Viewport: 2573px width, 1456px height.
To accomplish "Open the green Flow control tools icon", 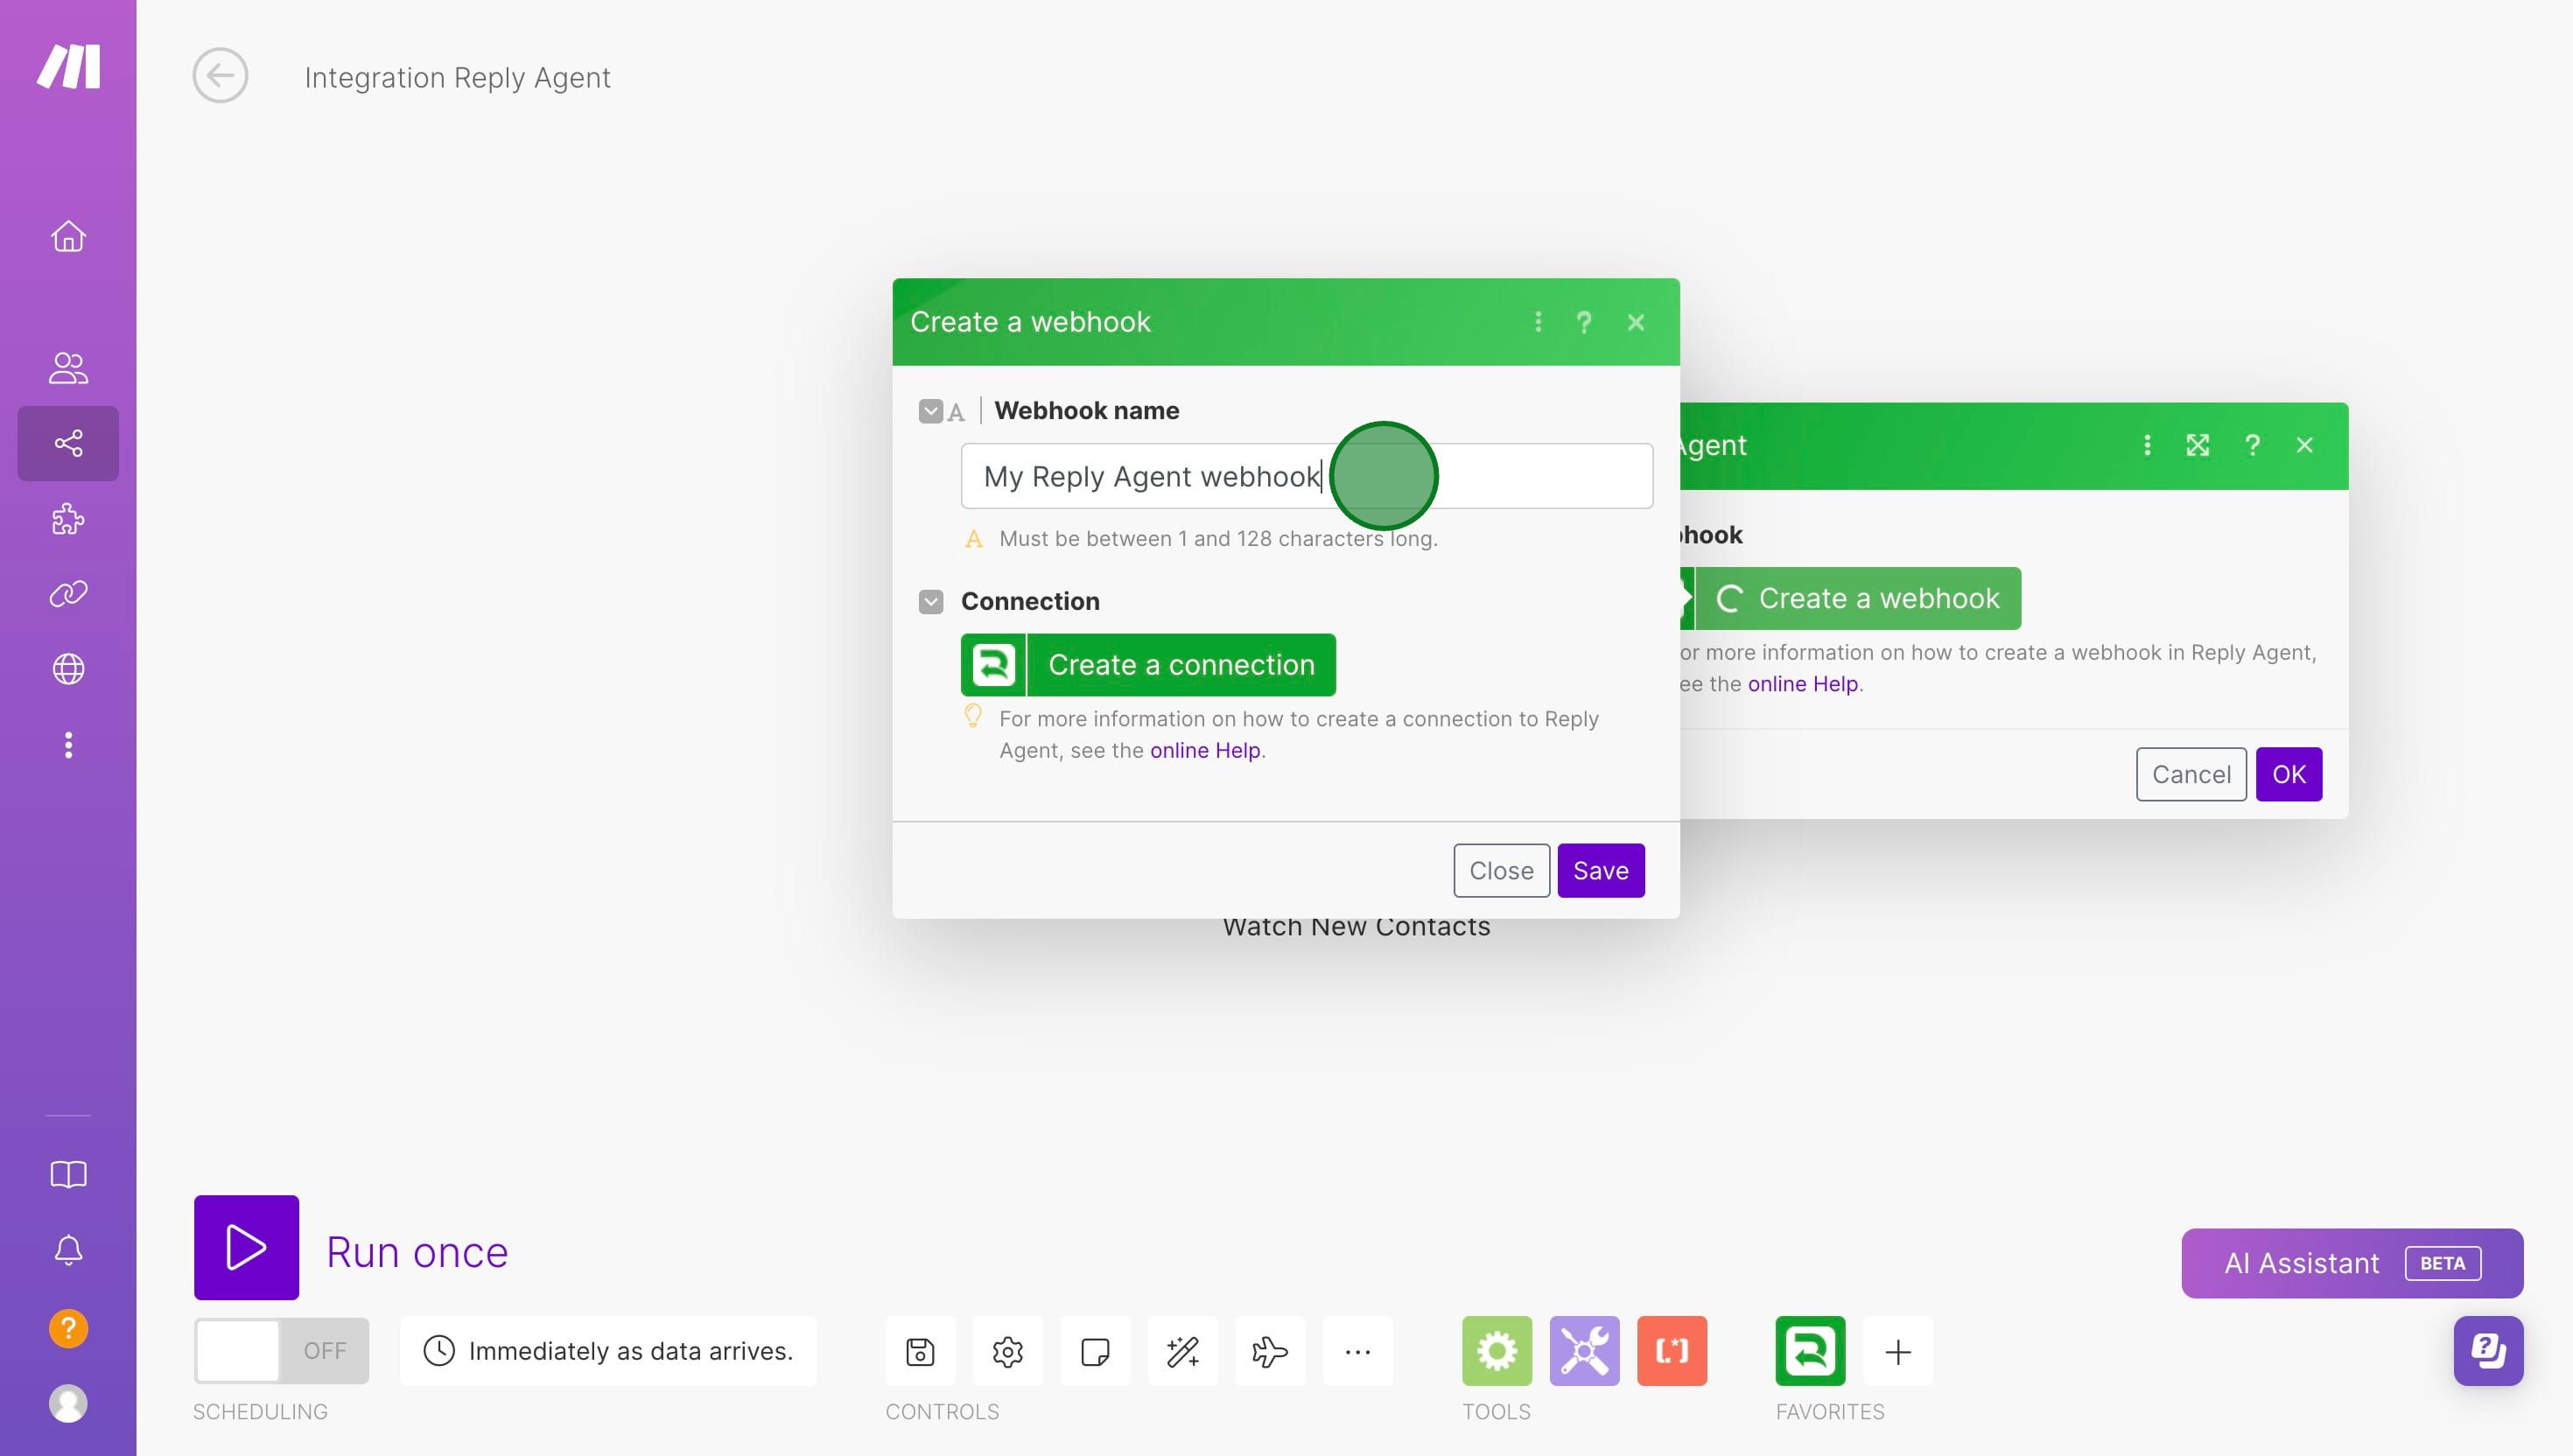I will [x=1497, y=1351].
